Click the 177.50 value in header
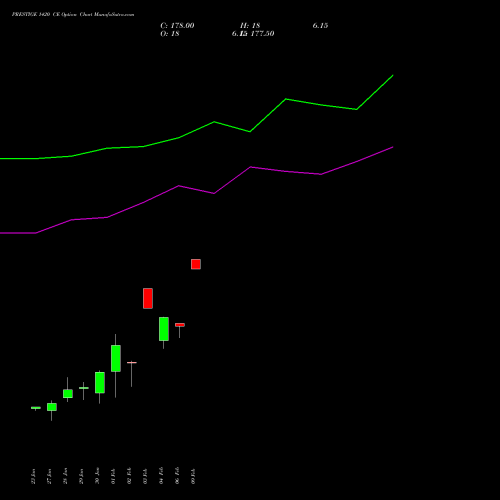500x500 pixels. tap(262, 34)
